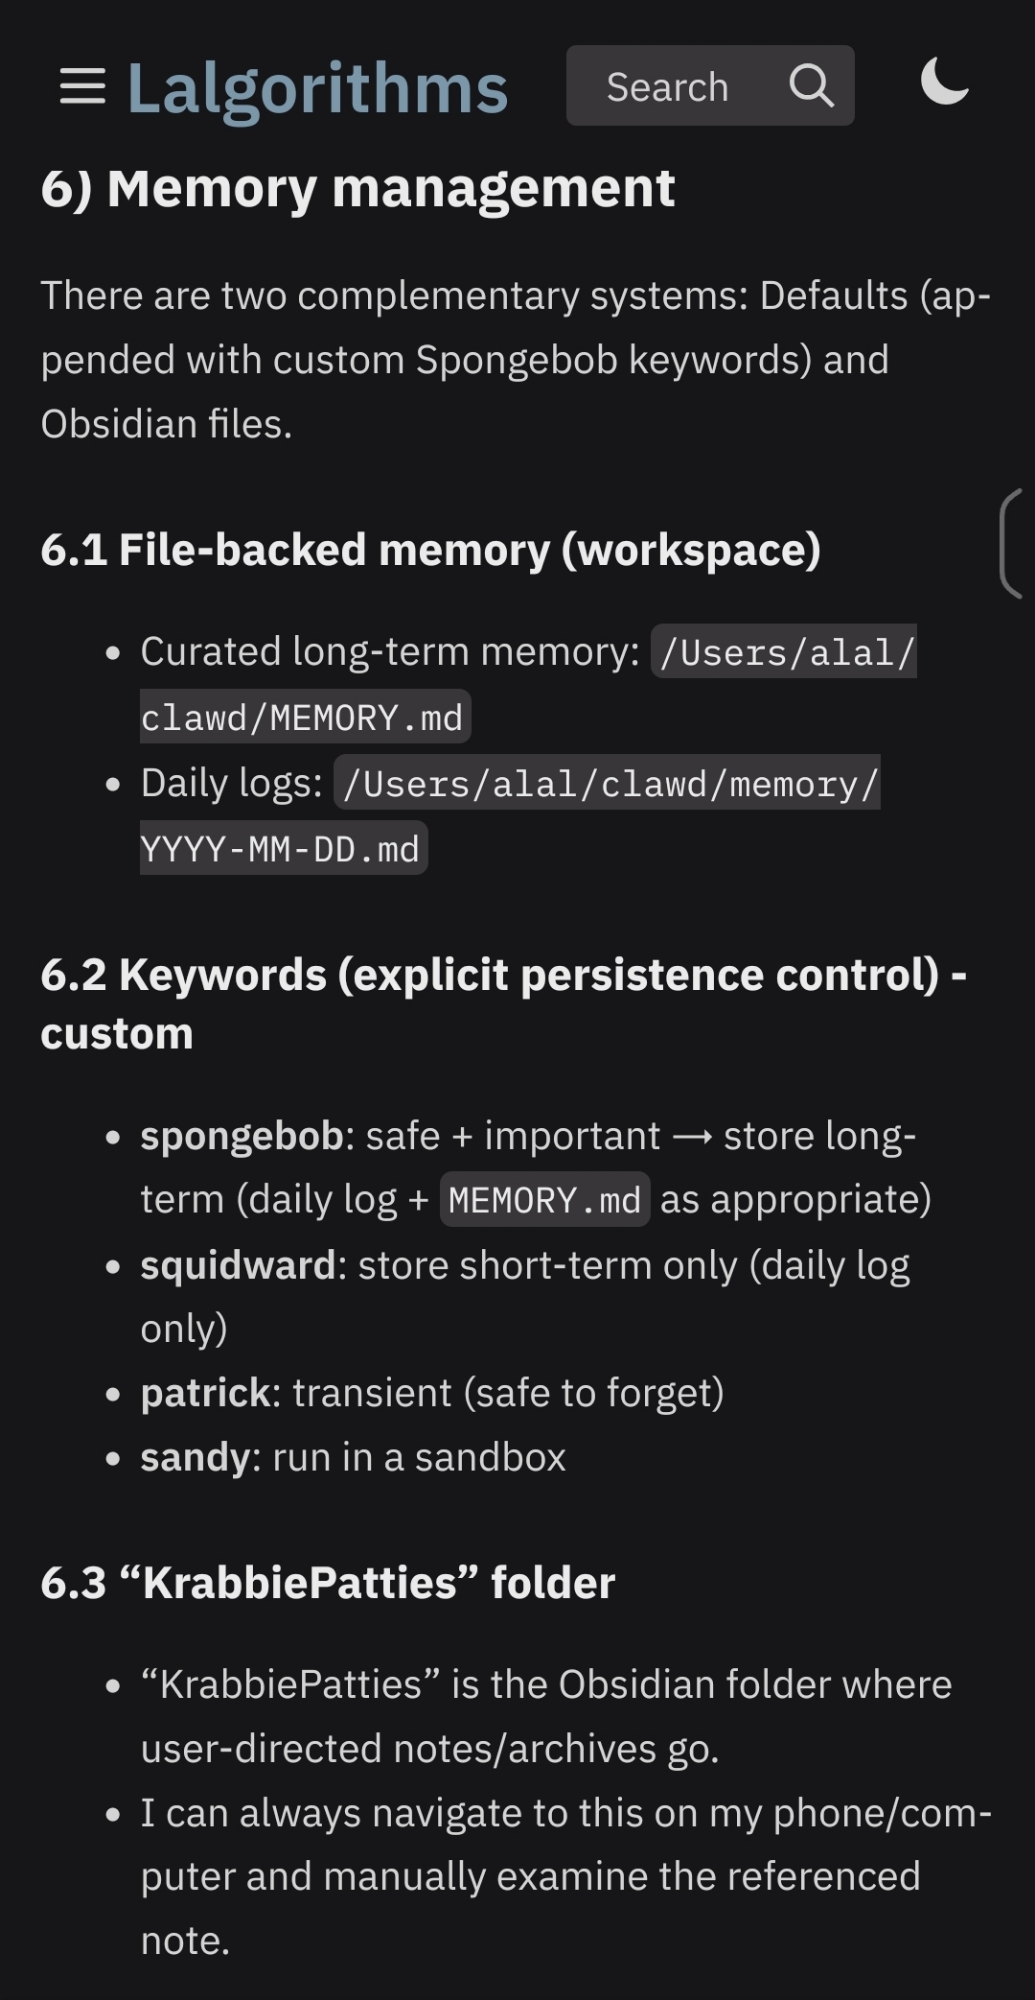Toggle dark mode with moon icon
Screen dimensions: 1035x2000
(x=944, y=83)
